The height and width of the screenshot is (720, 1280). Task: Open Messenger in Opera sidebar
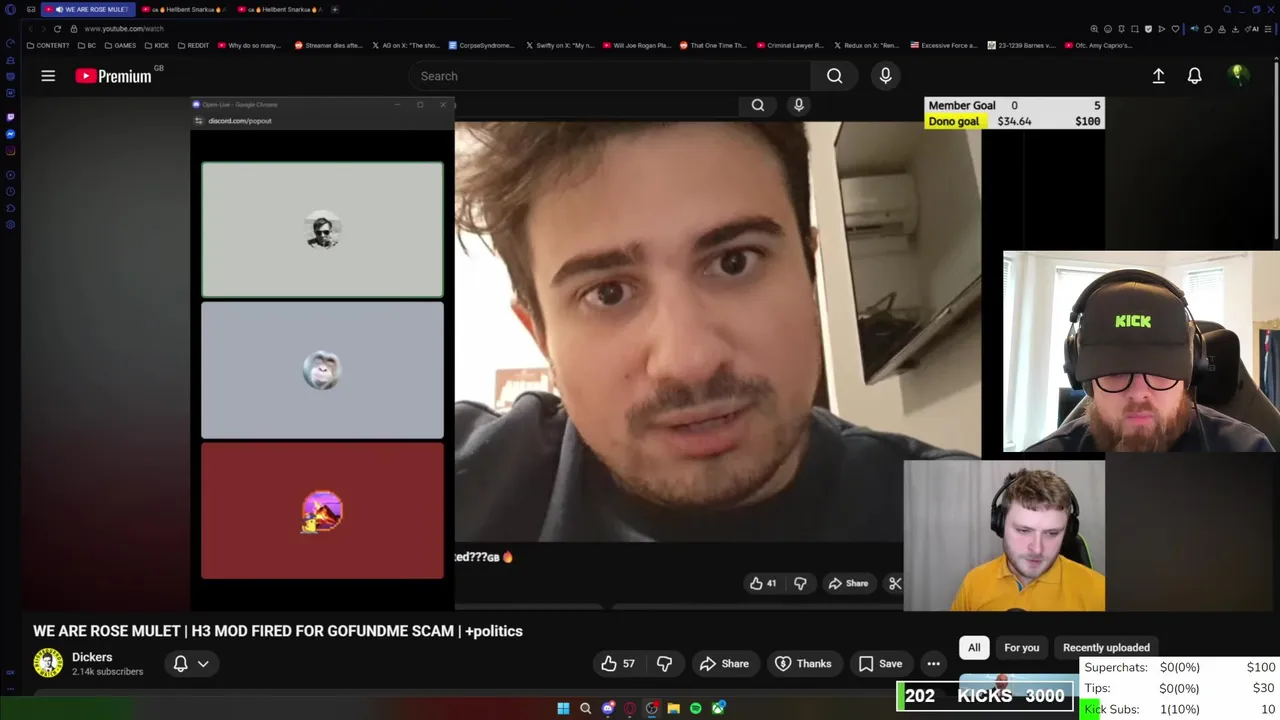click(10, 134)
